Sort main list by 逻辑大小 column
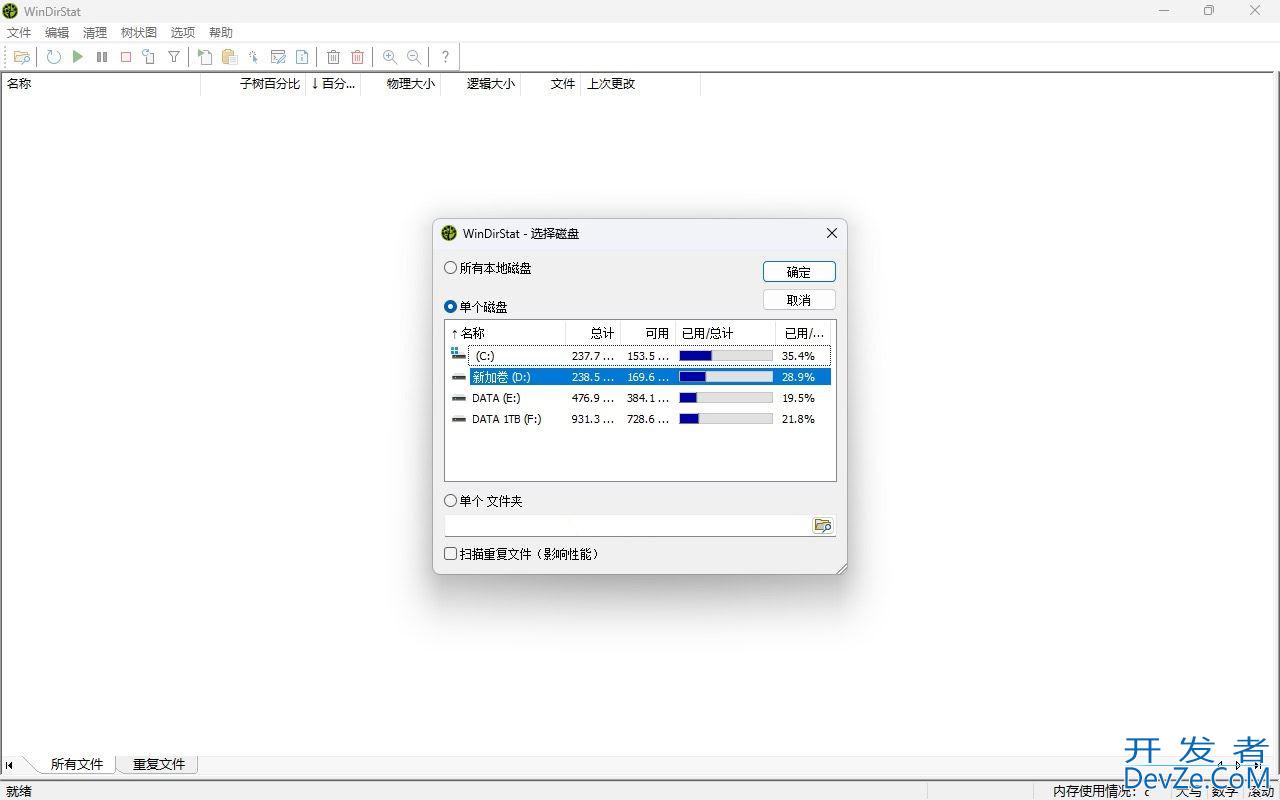The height and width of the screenshot is (800, 1280). click(480, 84)
